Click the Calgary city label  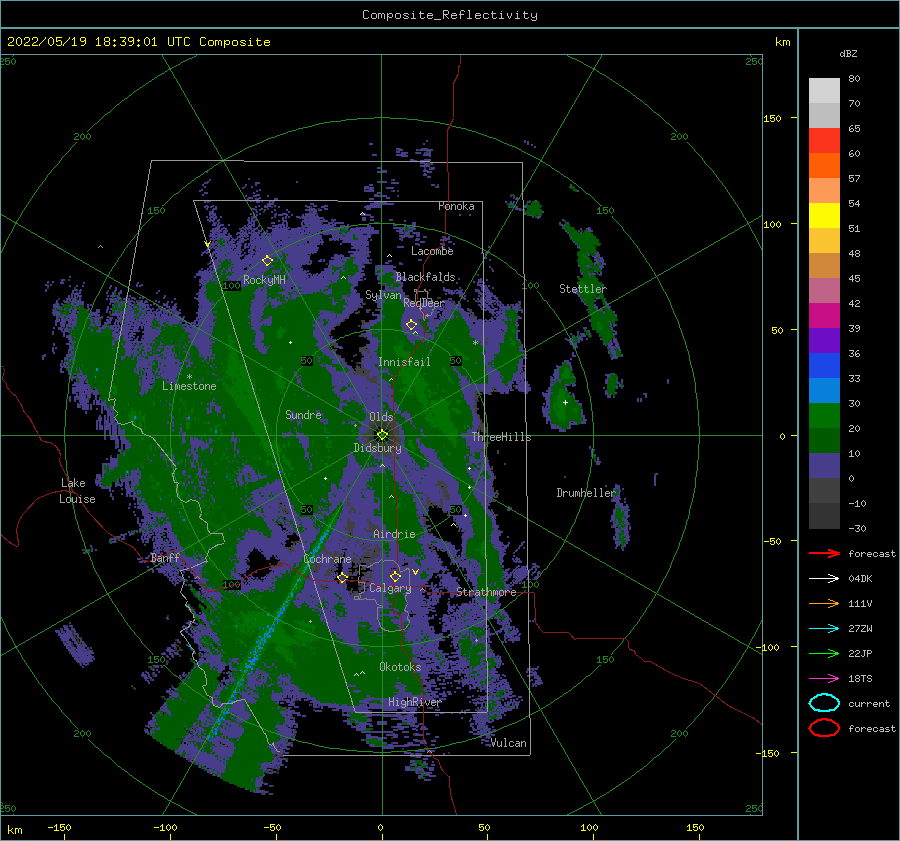pyautogui.click(x=390, y=588)
